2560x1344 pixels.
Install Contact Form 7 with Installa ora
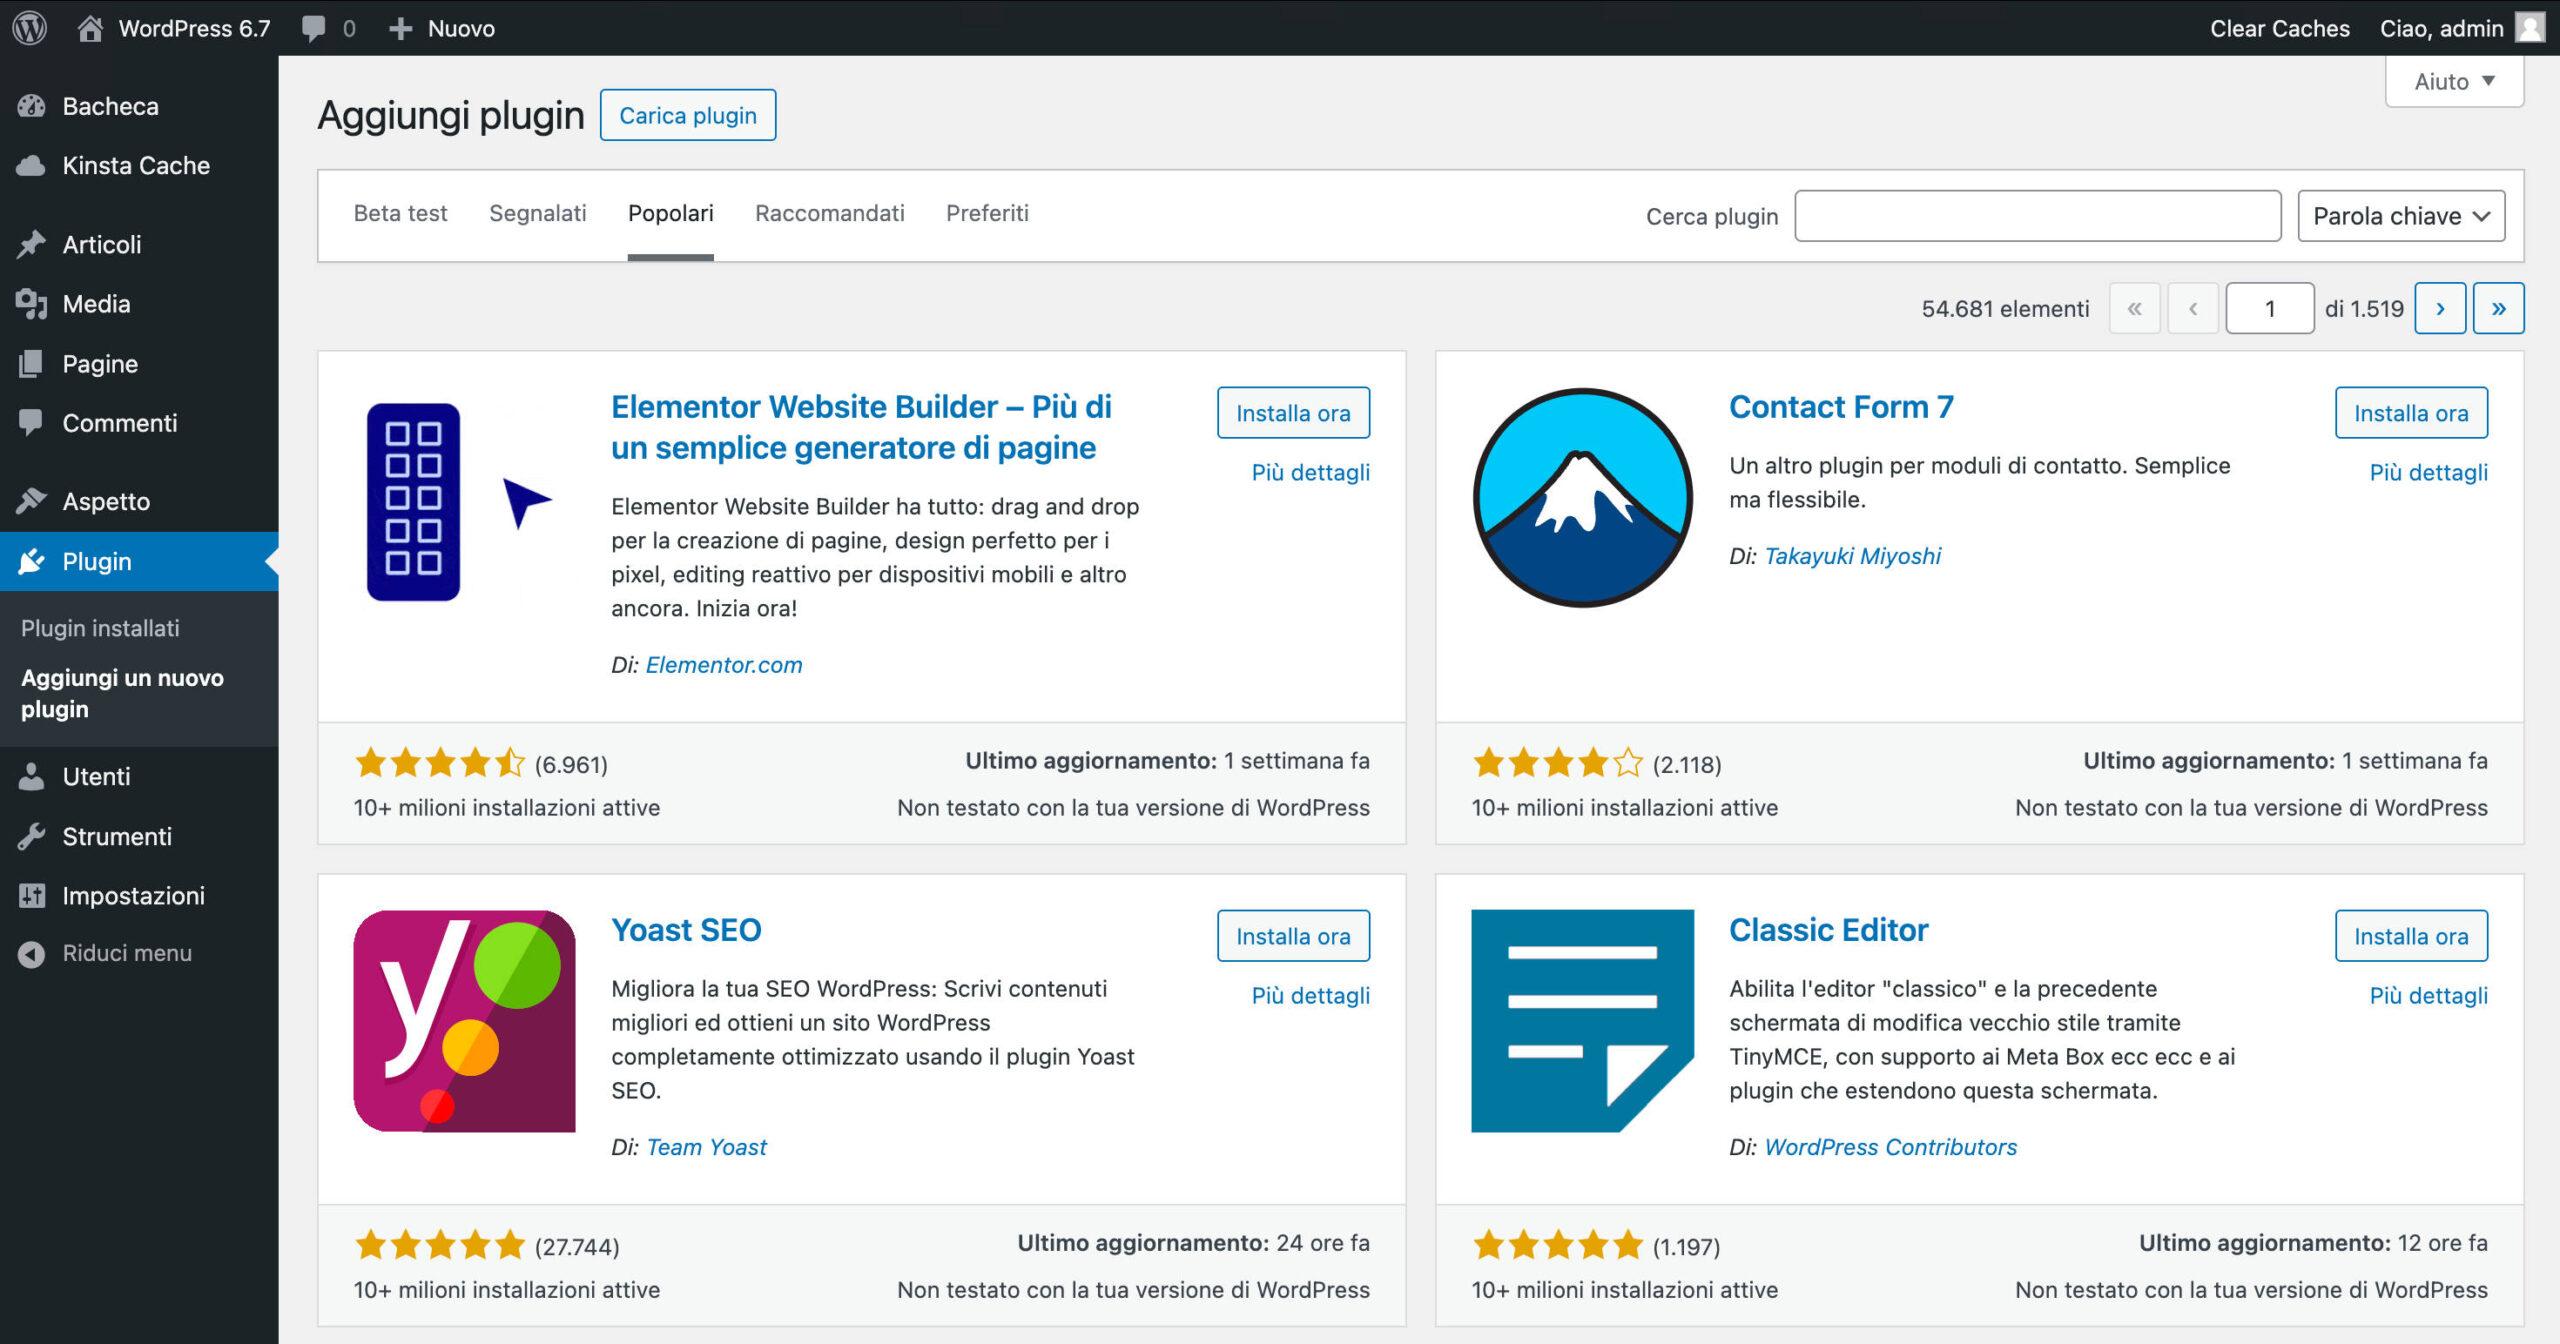pos(2411,413)
